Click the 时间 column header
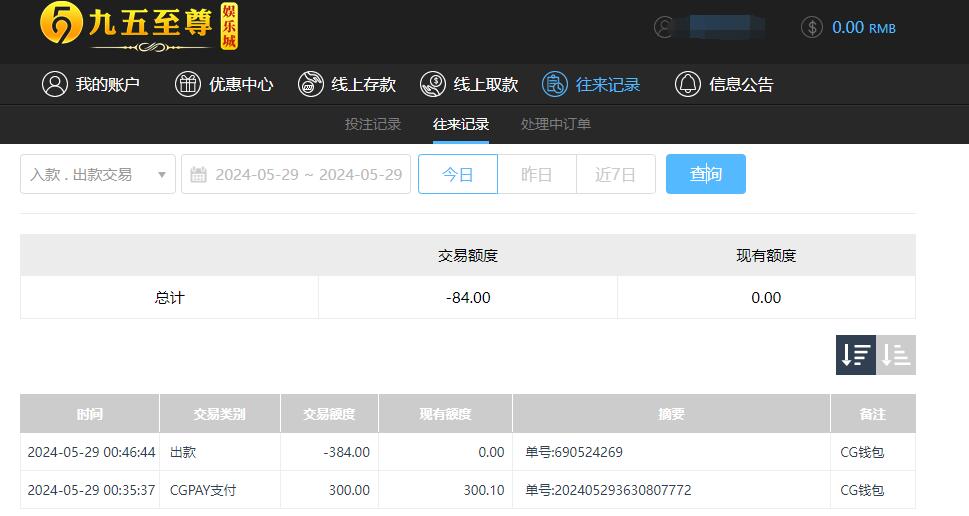Image resolution: width=969 pixels, height=516 pixels. tap(90, 413)
